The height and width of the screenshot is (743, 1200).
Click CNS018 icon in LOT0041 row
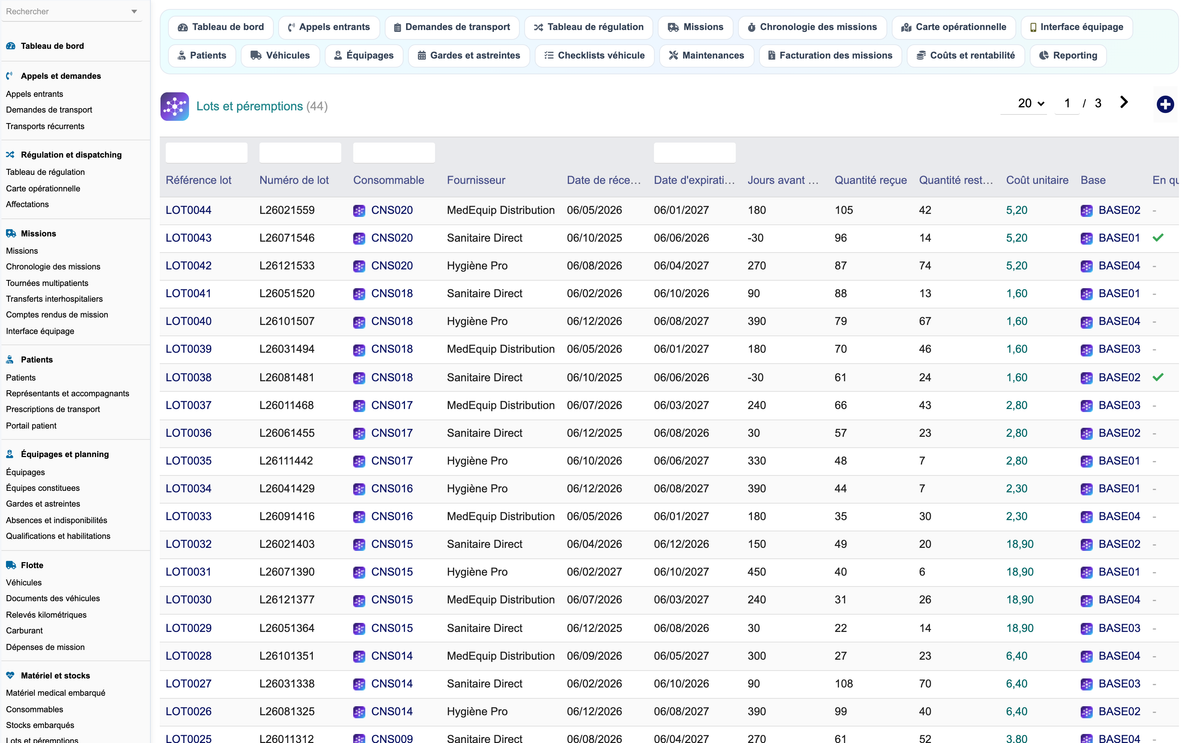coord(359,294)
